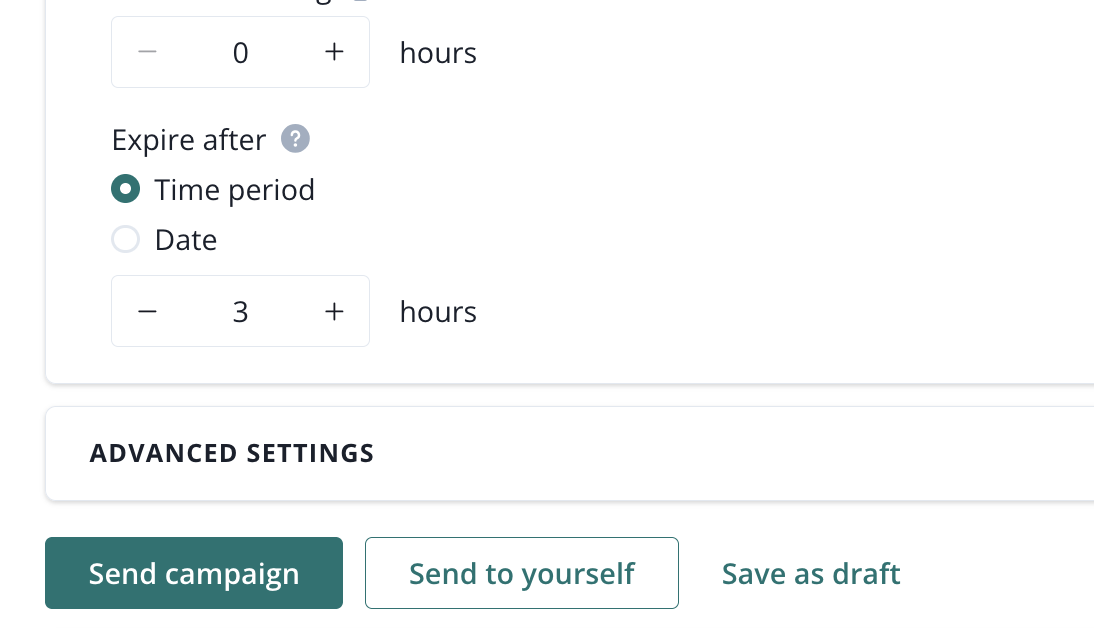Click the 'Expire after' label

(189, 140)
